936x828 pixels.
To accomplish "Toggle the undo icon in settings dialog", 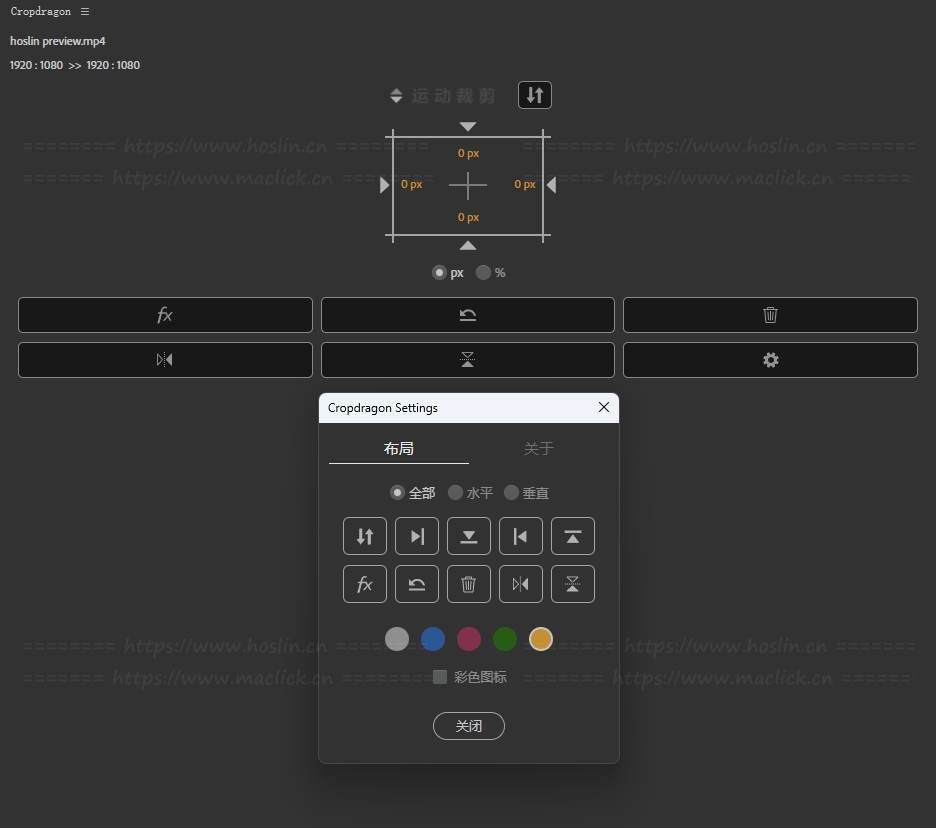I will click(417, 584).
